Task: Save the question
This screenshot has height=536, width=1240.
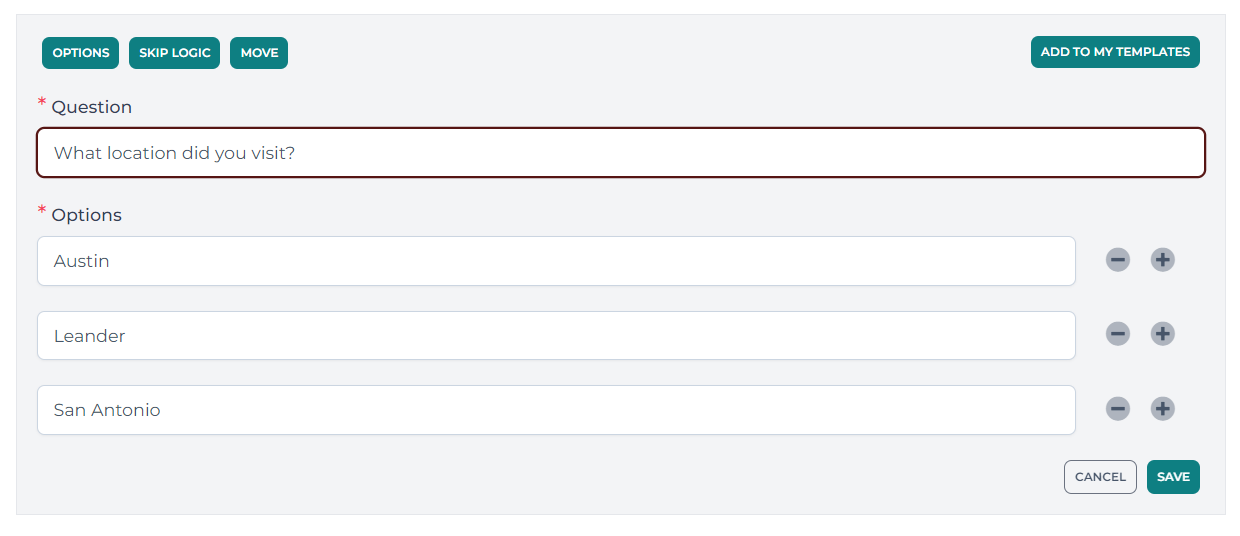Action: click(1173, 477)
